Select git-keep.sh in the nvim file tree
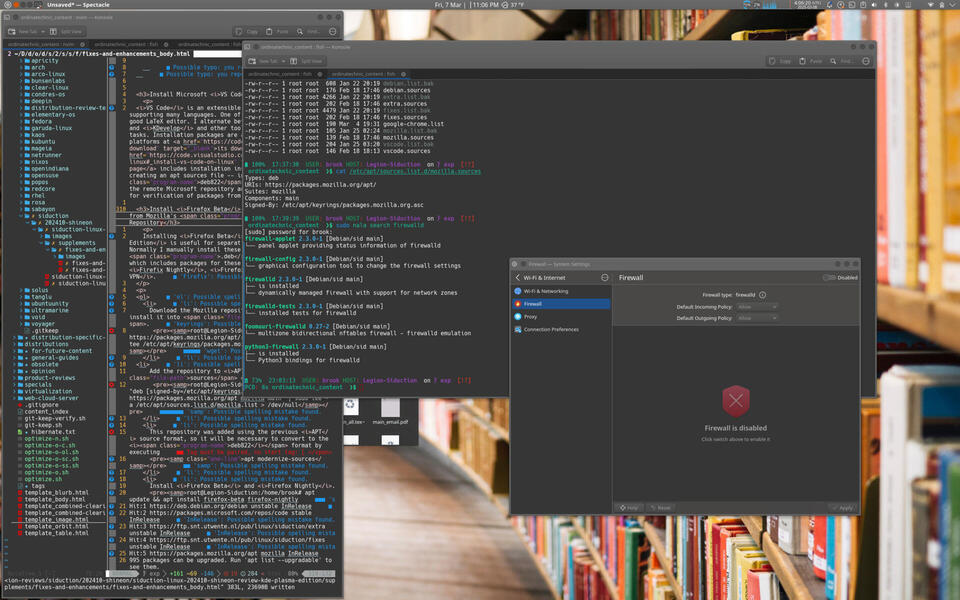 click(x=42, y=425)
